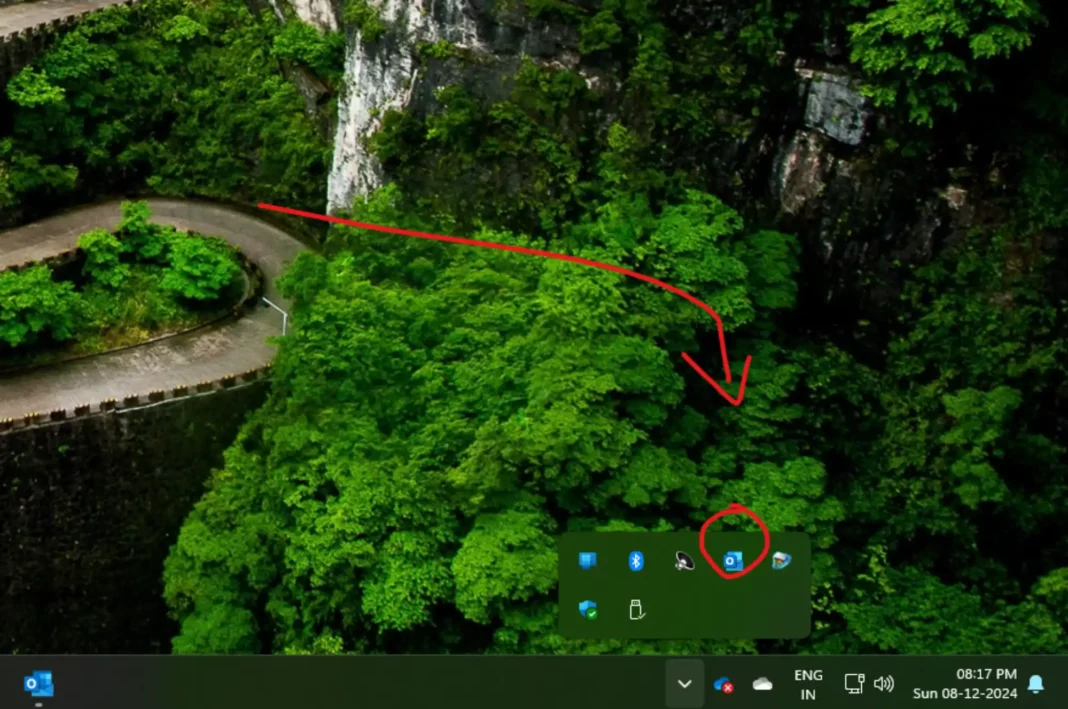Image resolution: width=1068 pixels, height=709 pixels.
Task: Collapse the hidden icons chevron
Action: coord(685,684)
